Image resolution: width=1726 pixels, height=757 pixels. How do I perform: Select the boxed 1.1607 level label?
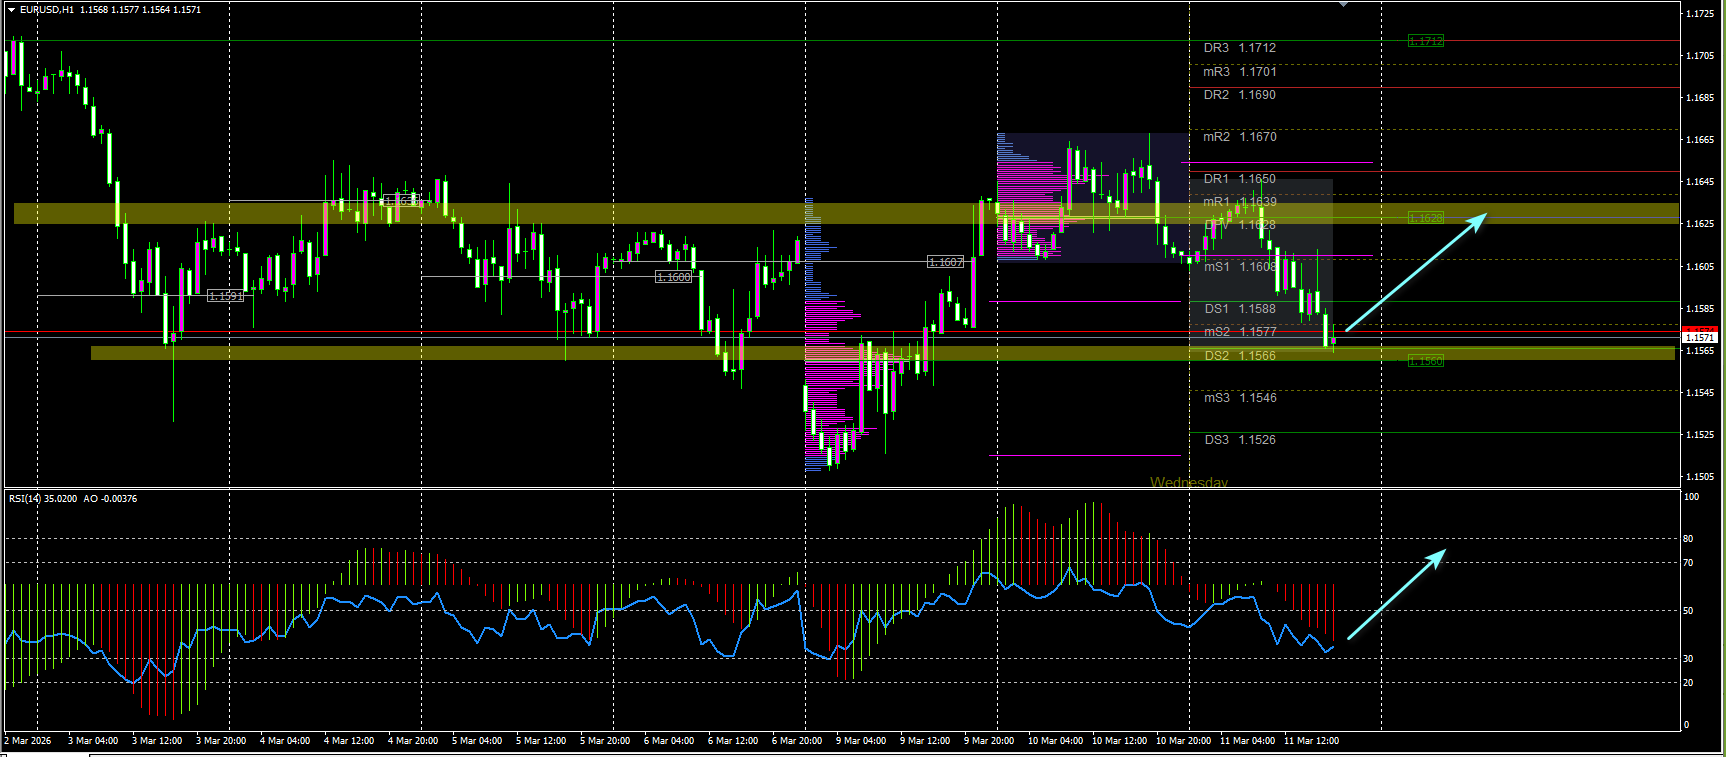tap(946, 262)
